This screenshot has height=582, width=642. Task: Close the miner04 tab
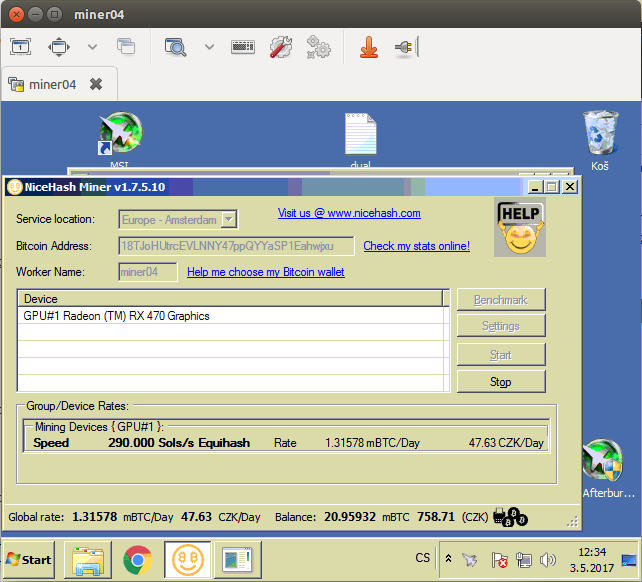tap(96, 84)
